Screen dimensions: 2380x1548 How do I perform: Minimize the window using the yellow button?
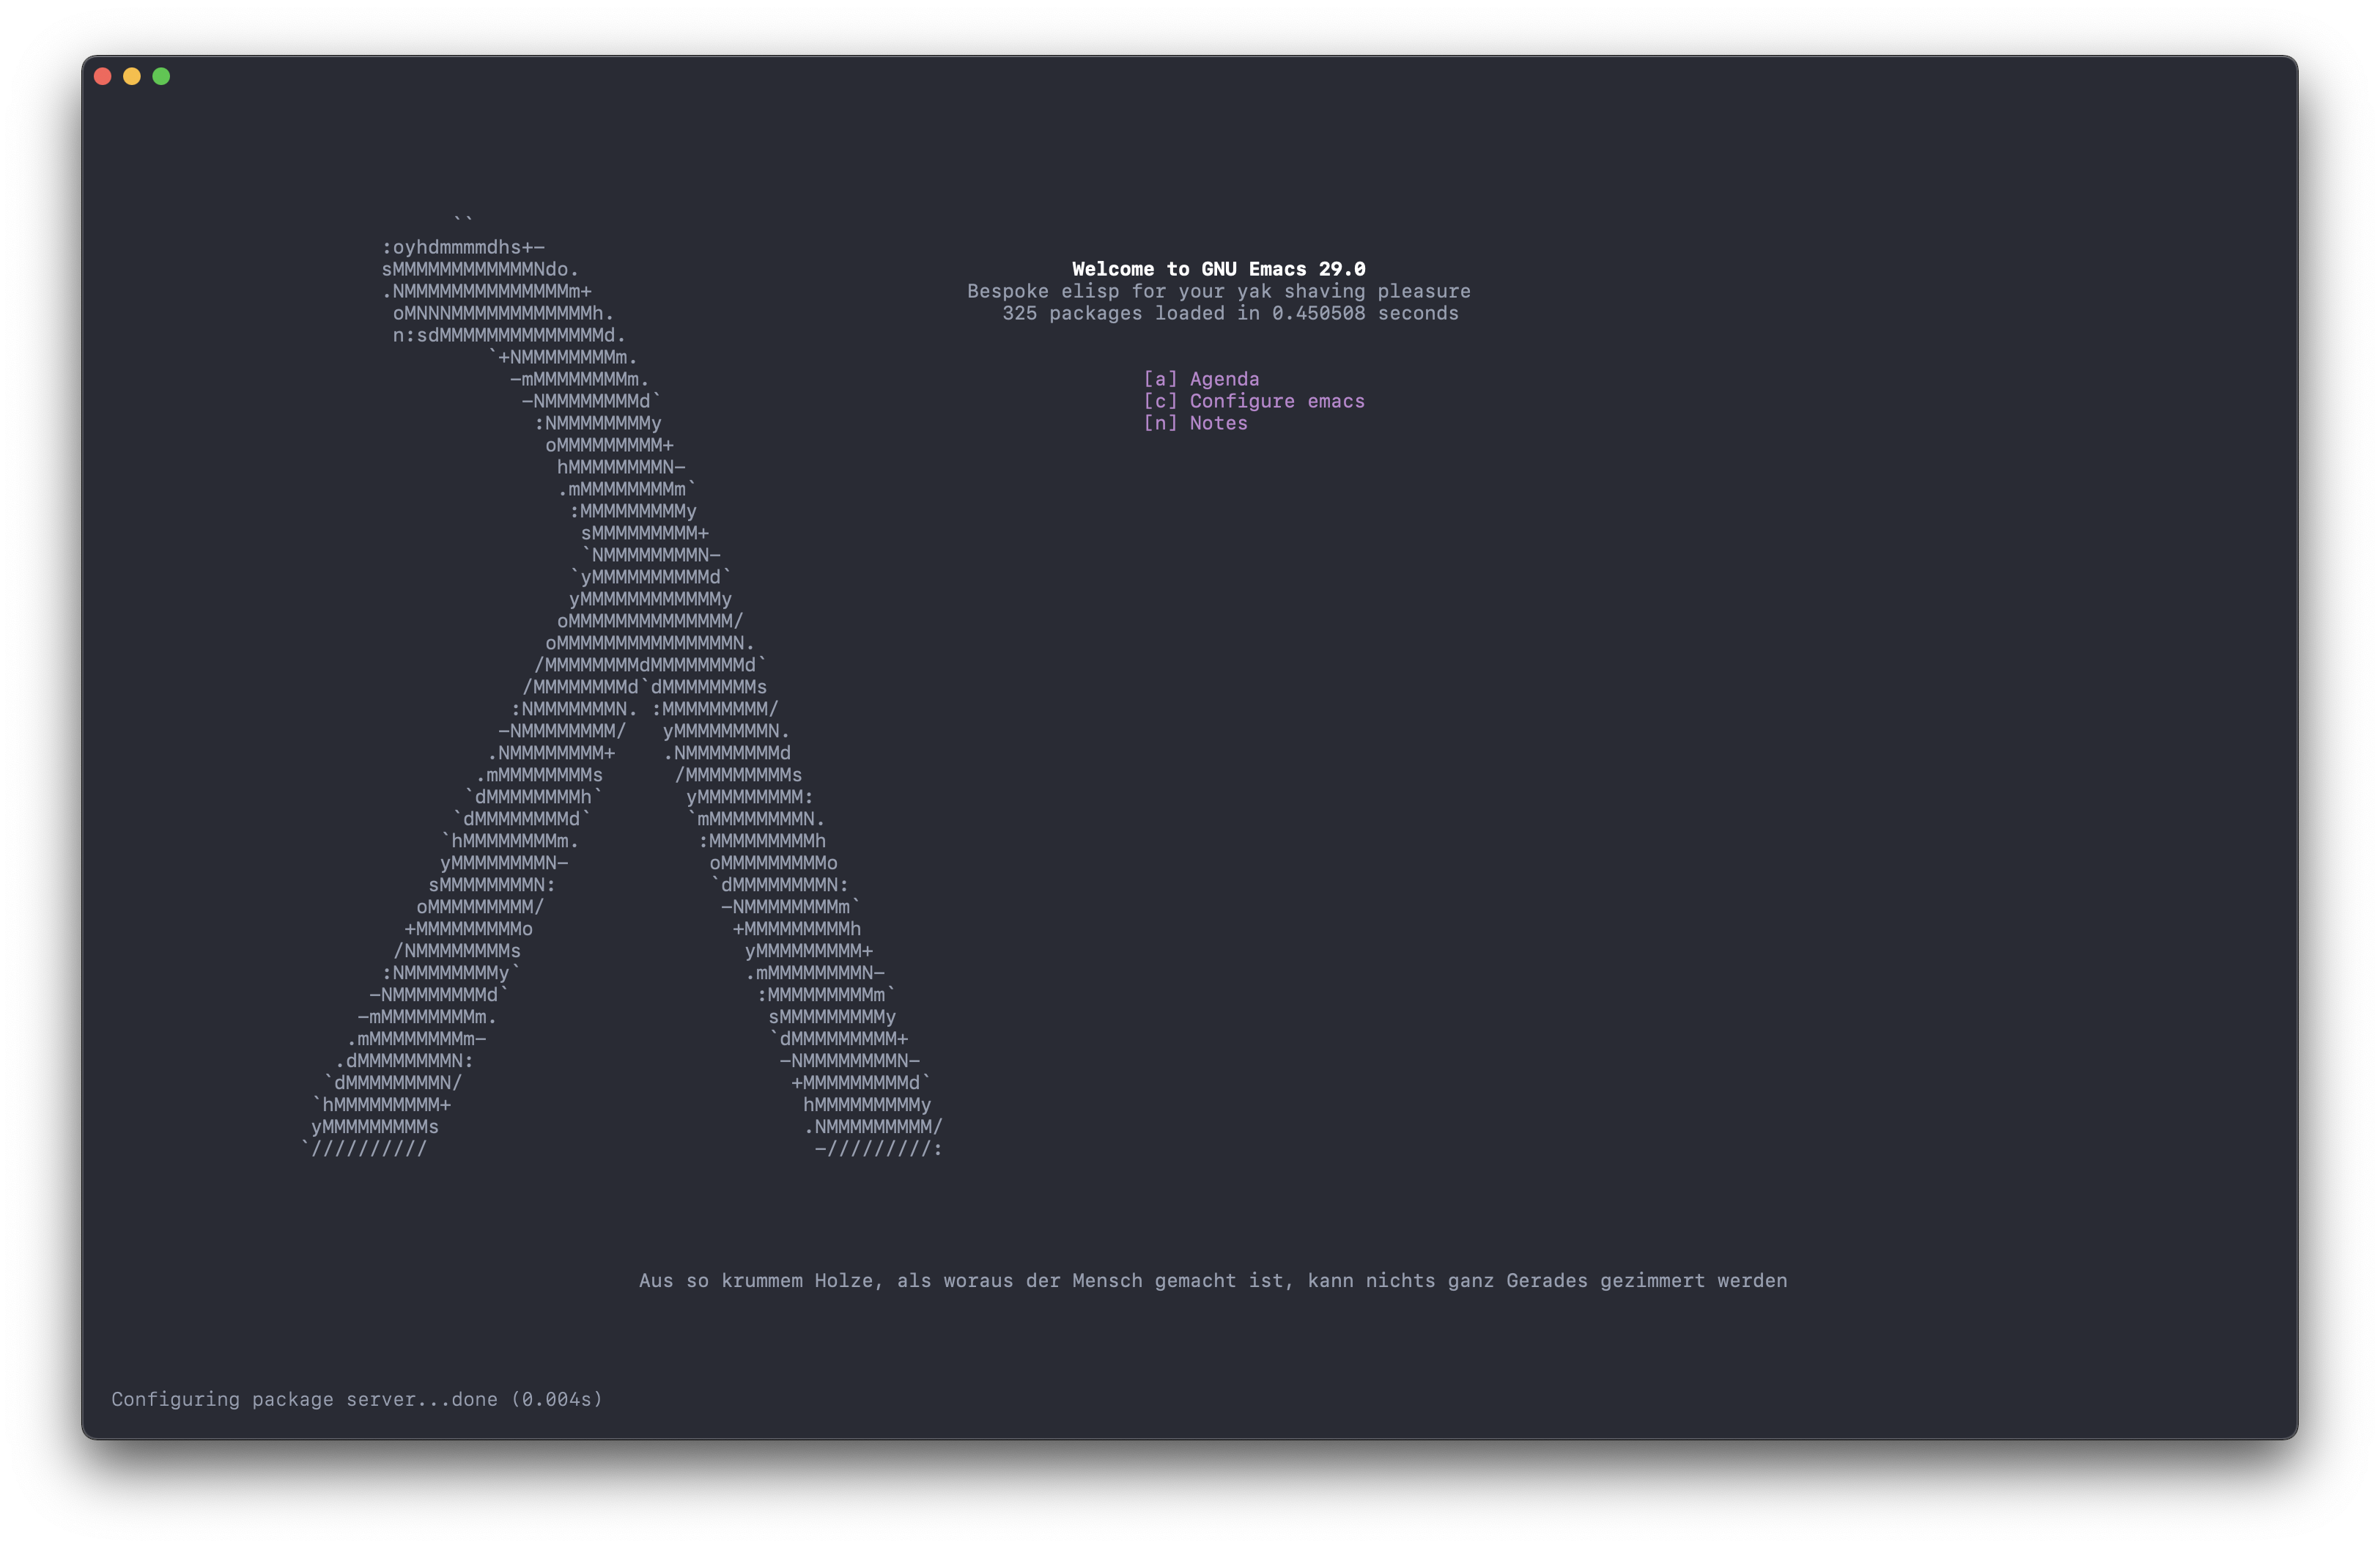click(x=132, y=77)
